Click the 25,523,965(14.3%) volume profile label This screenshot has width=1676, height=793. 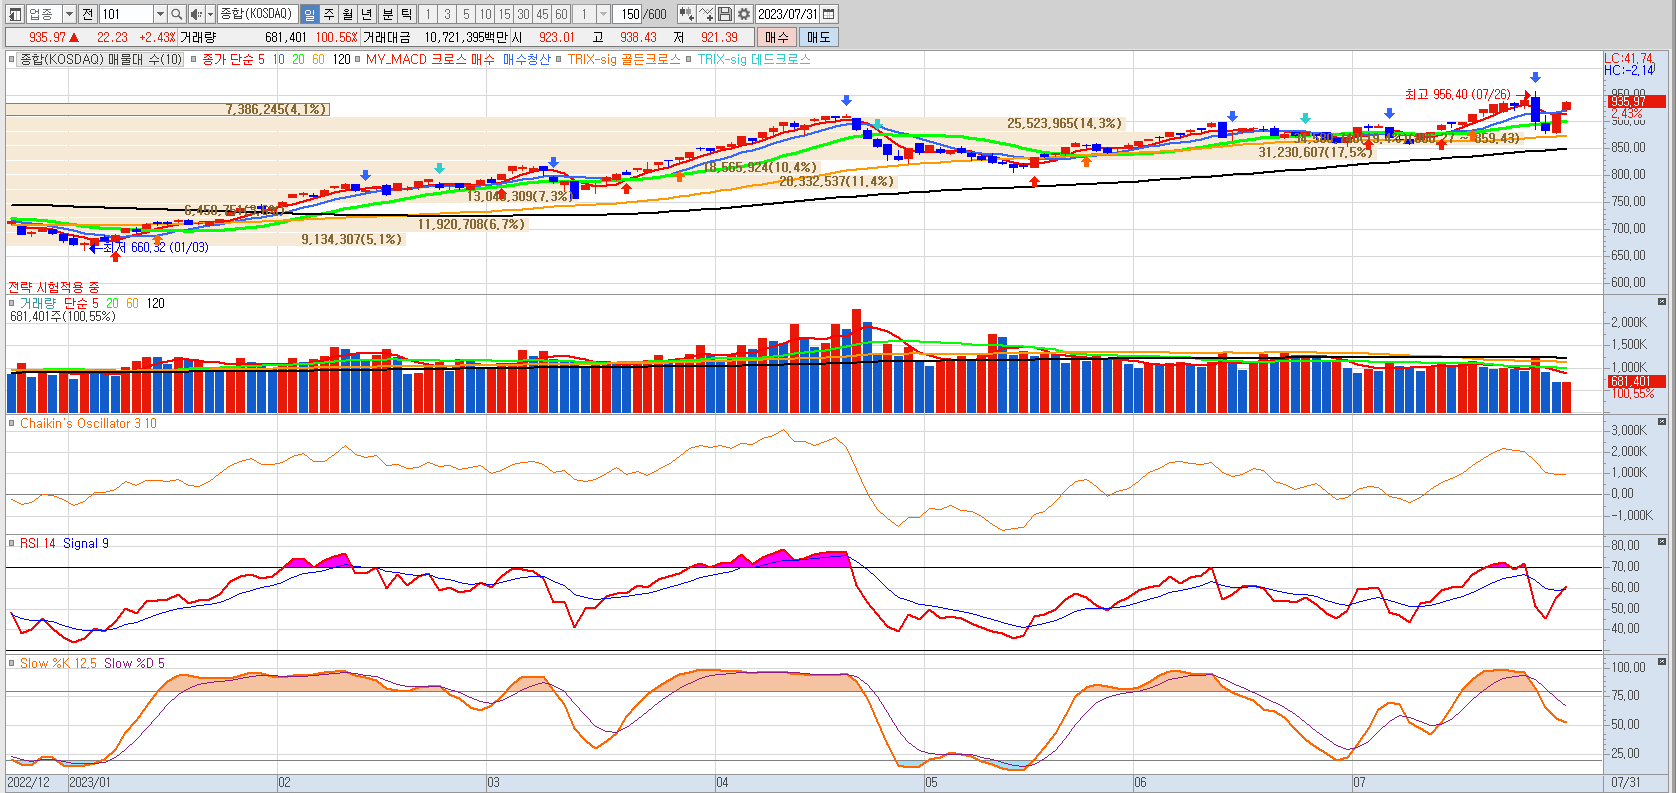click(x=1064, y=123)
